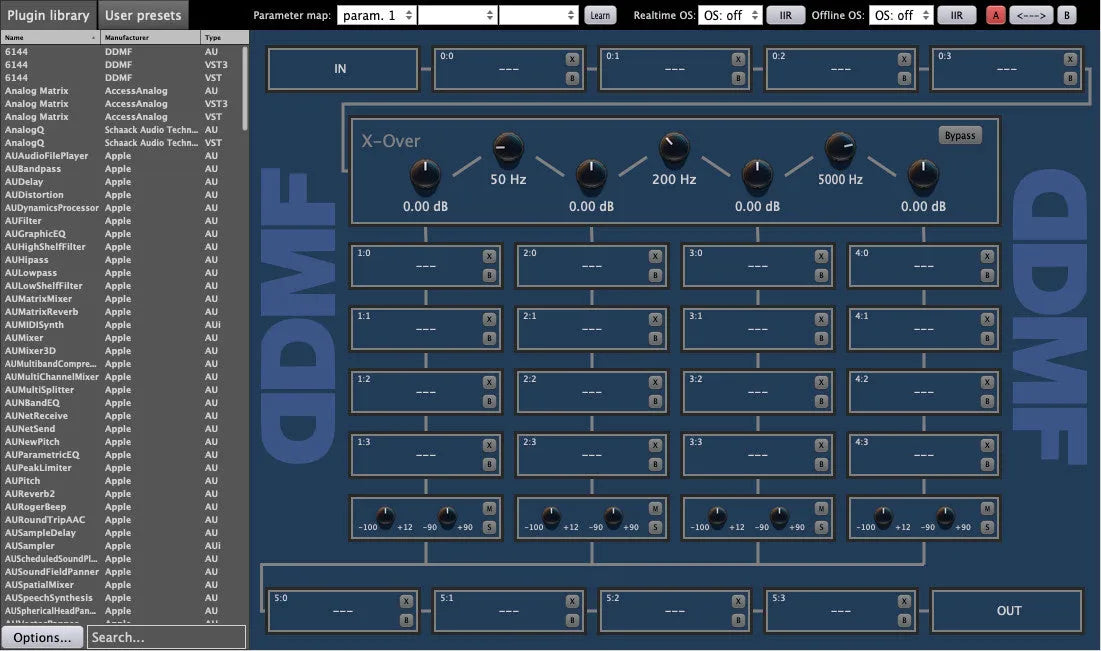This screenshot has width=1101, height=651.
Task: Remove the plugin in slot 2:2
Action: (655, 382)
